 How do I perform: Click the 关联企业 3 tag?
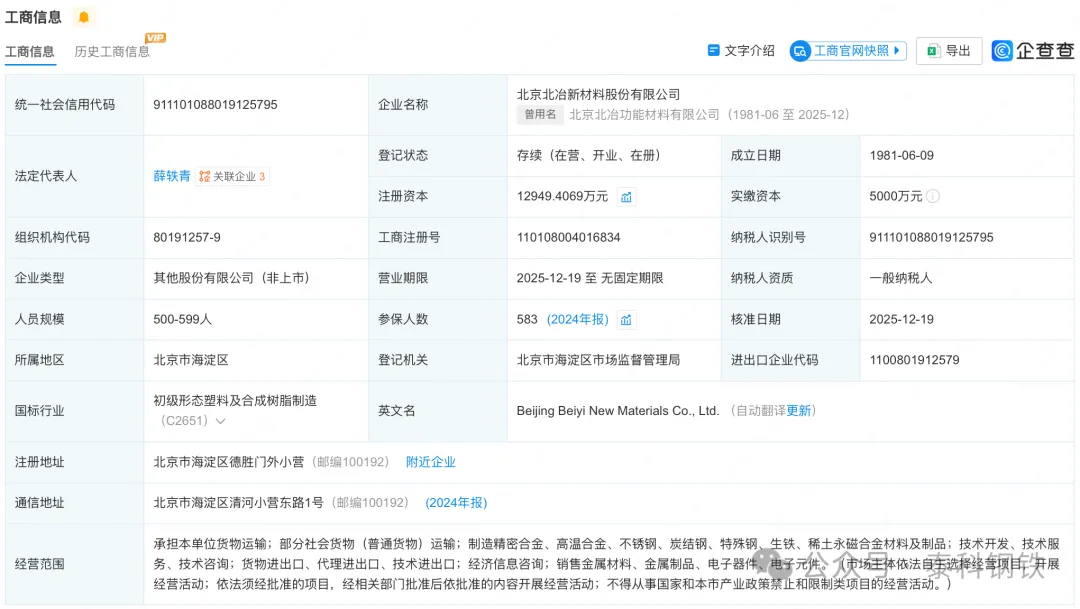[232, 176]
